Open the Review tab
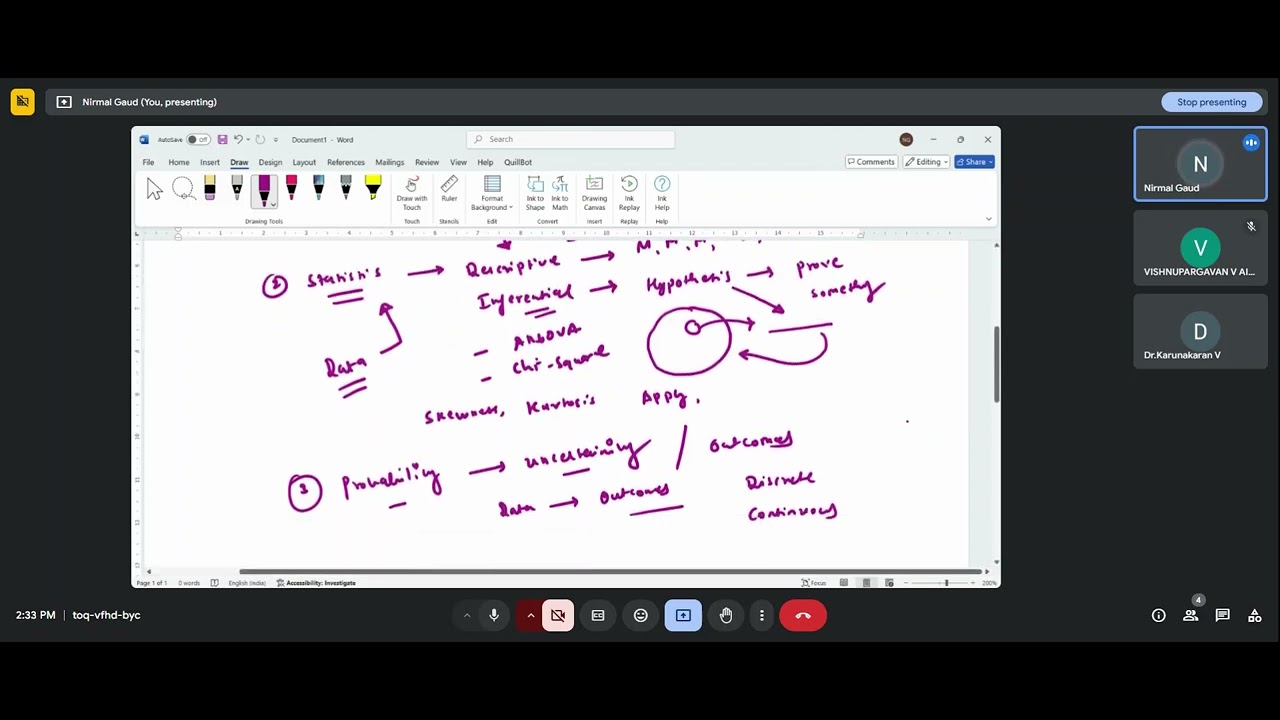Viewport: 1280px width, 720px height. 427,162
